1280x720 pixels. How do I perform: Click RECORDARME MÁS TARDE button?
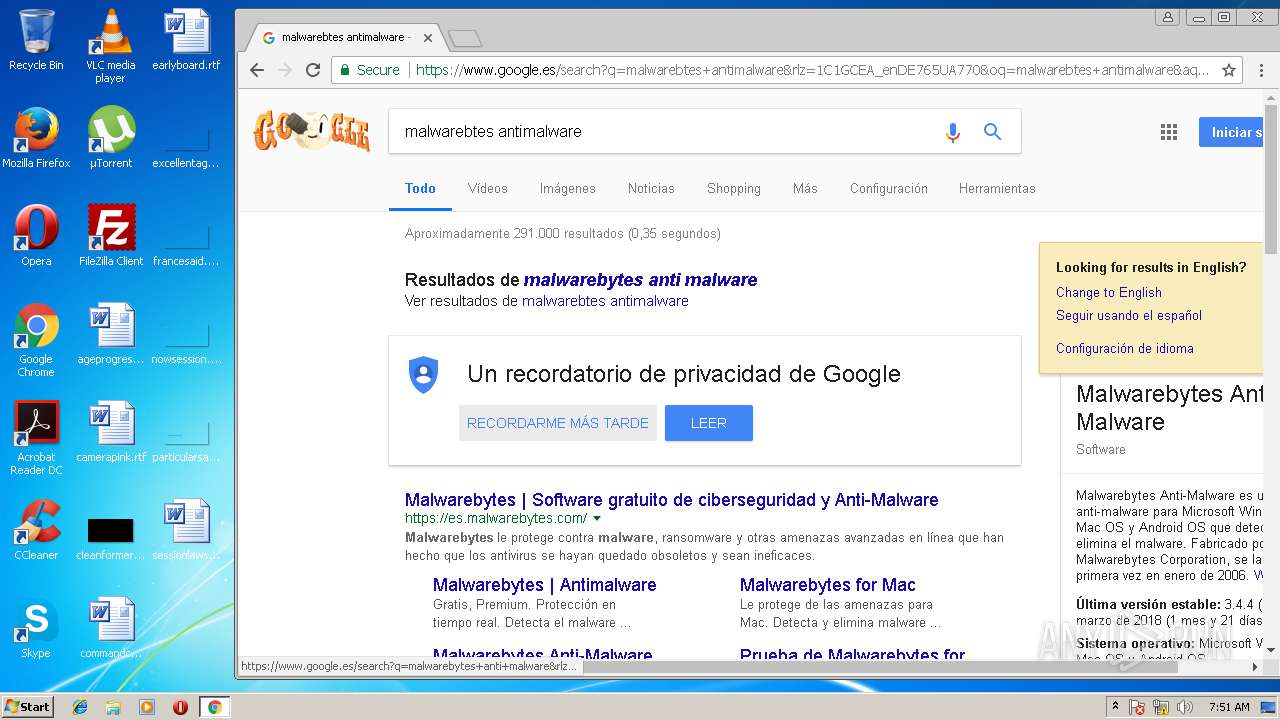558,423
